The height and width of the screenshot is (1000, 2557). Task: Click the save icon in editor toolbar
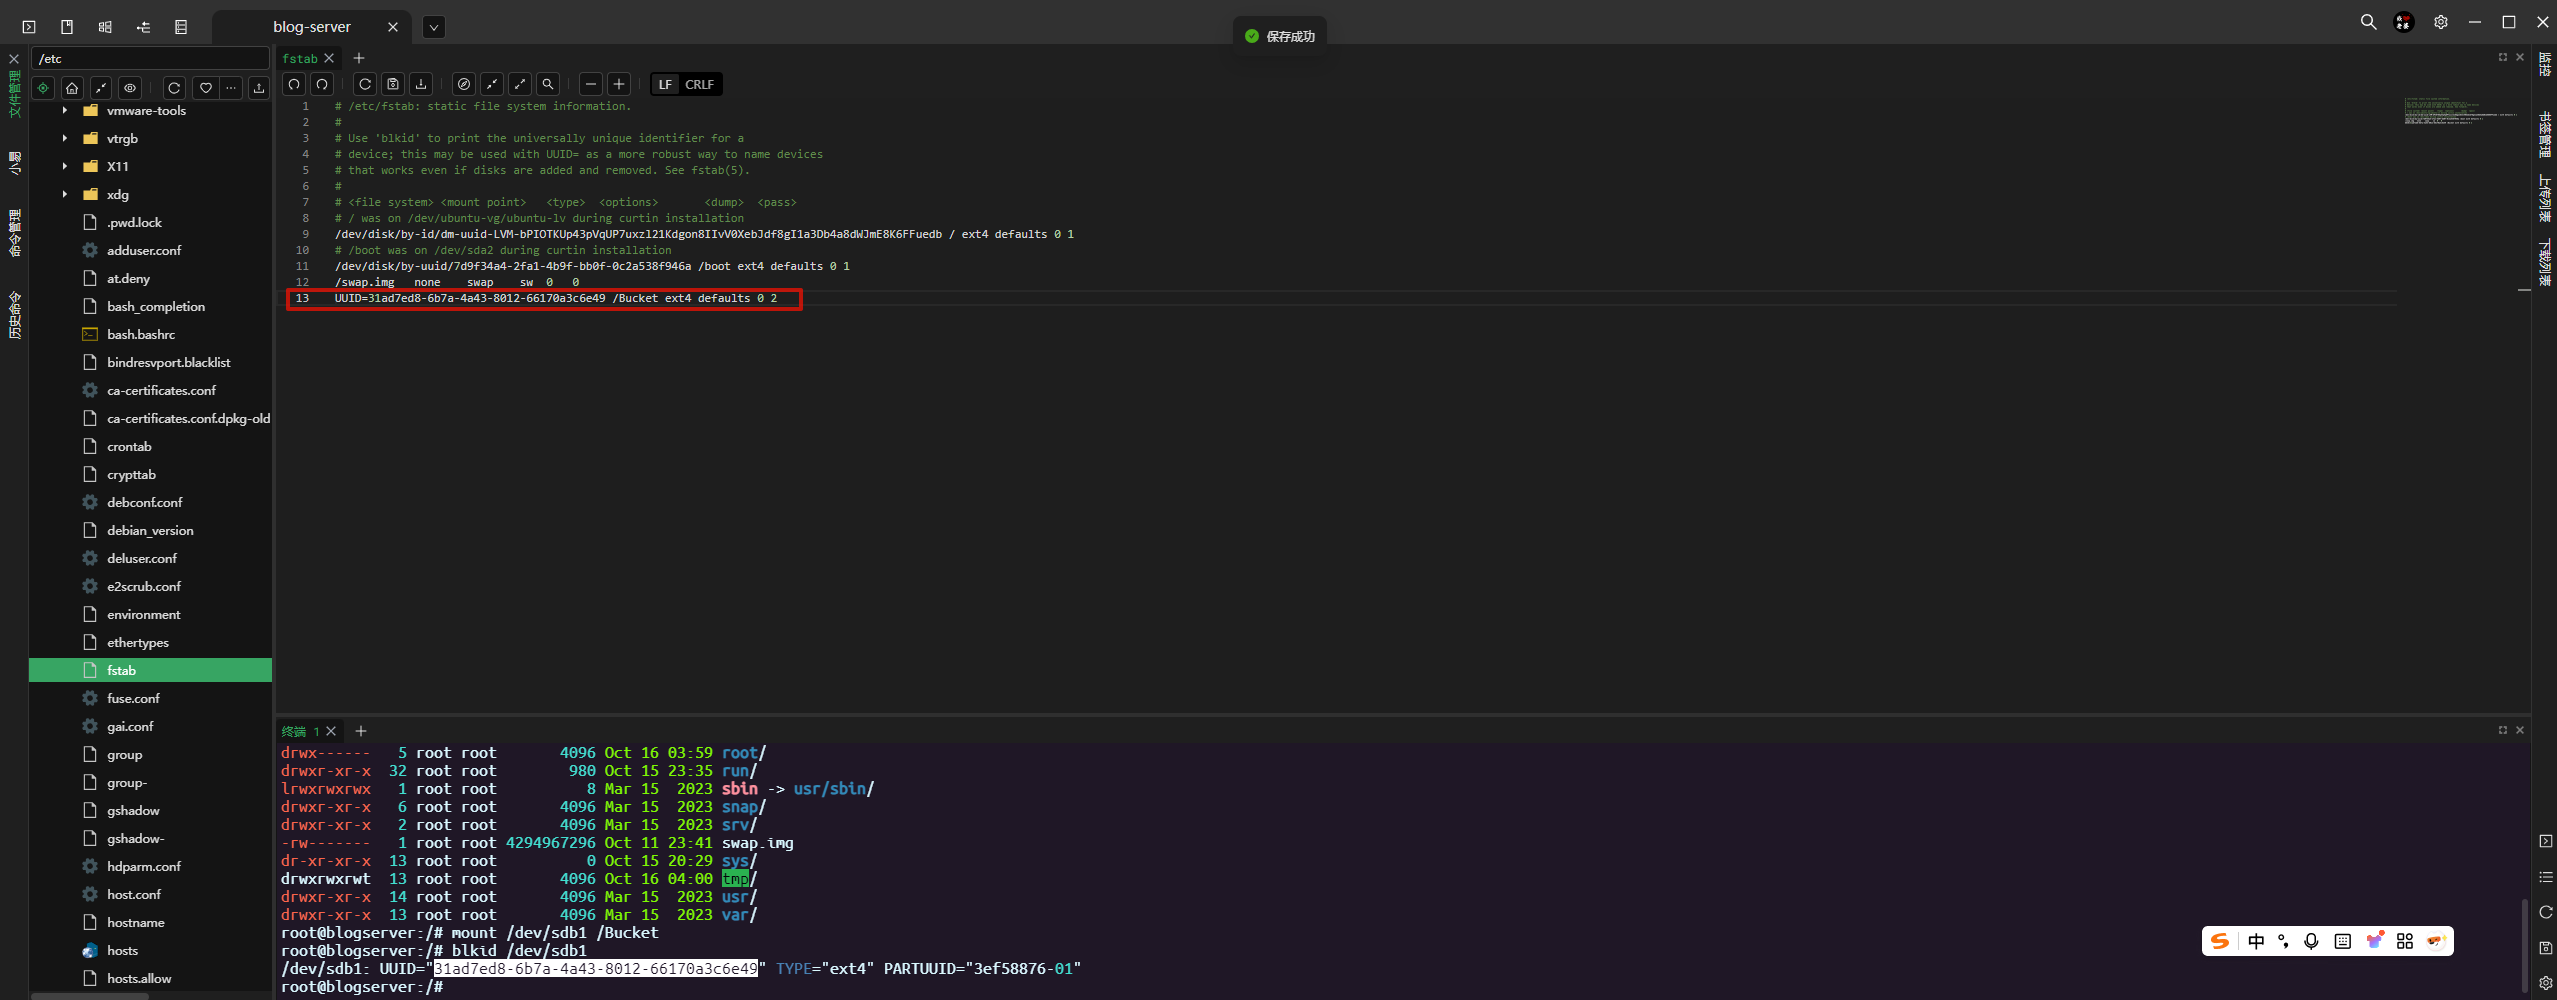393,84
